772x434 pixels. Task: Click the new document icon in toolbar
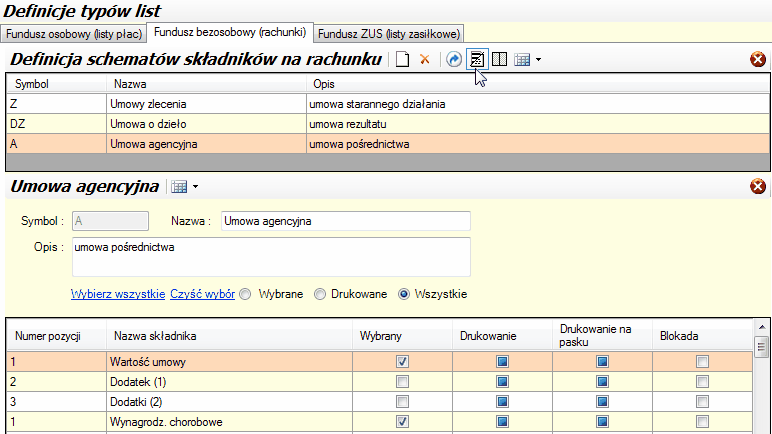402,60
